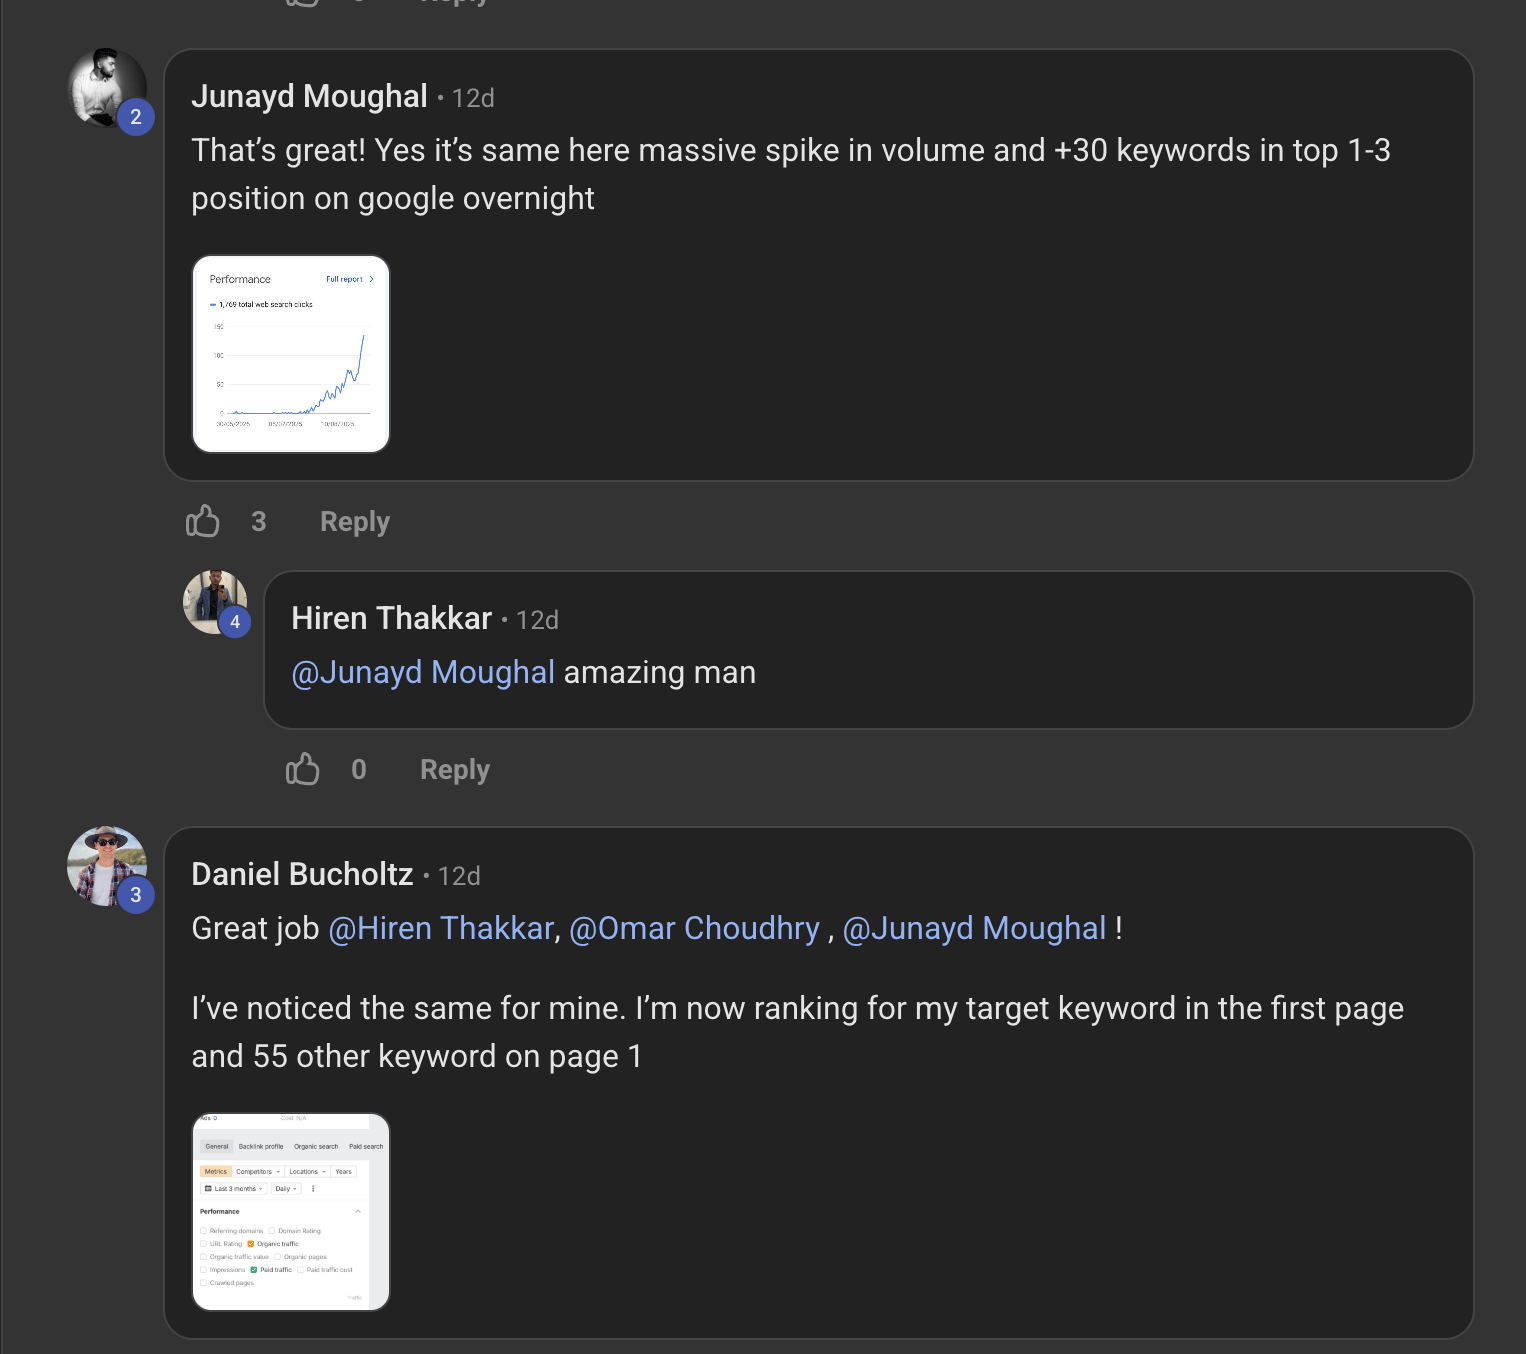This screenshot has width=1526, height=1354.
Task: Like Hiren Thakkar's reply with thumbs-up icon
Action: point(302,769)
